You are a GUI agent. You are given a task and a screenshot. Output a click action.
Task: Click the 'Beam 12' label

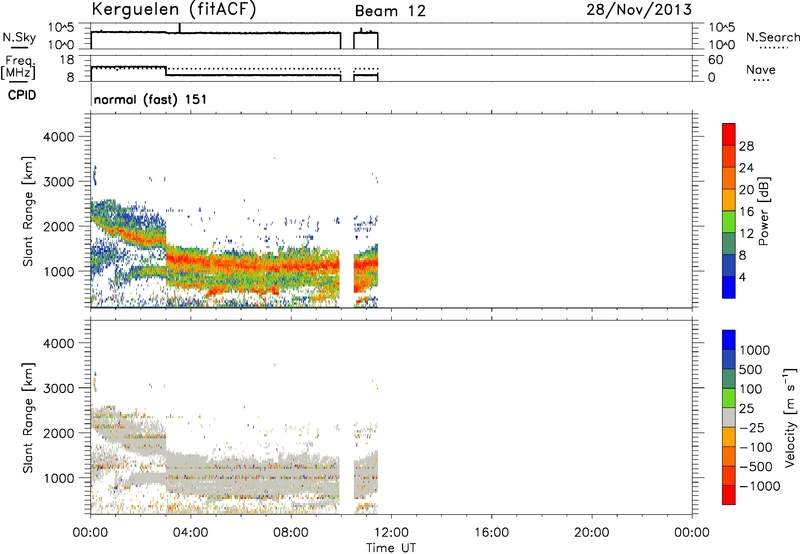[390, 11]
